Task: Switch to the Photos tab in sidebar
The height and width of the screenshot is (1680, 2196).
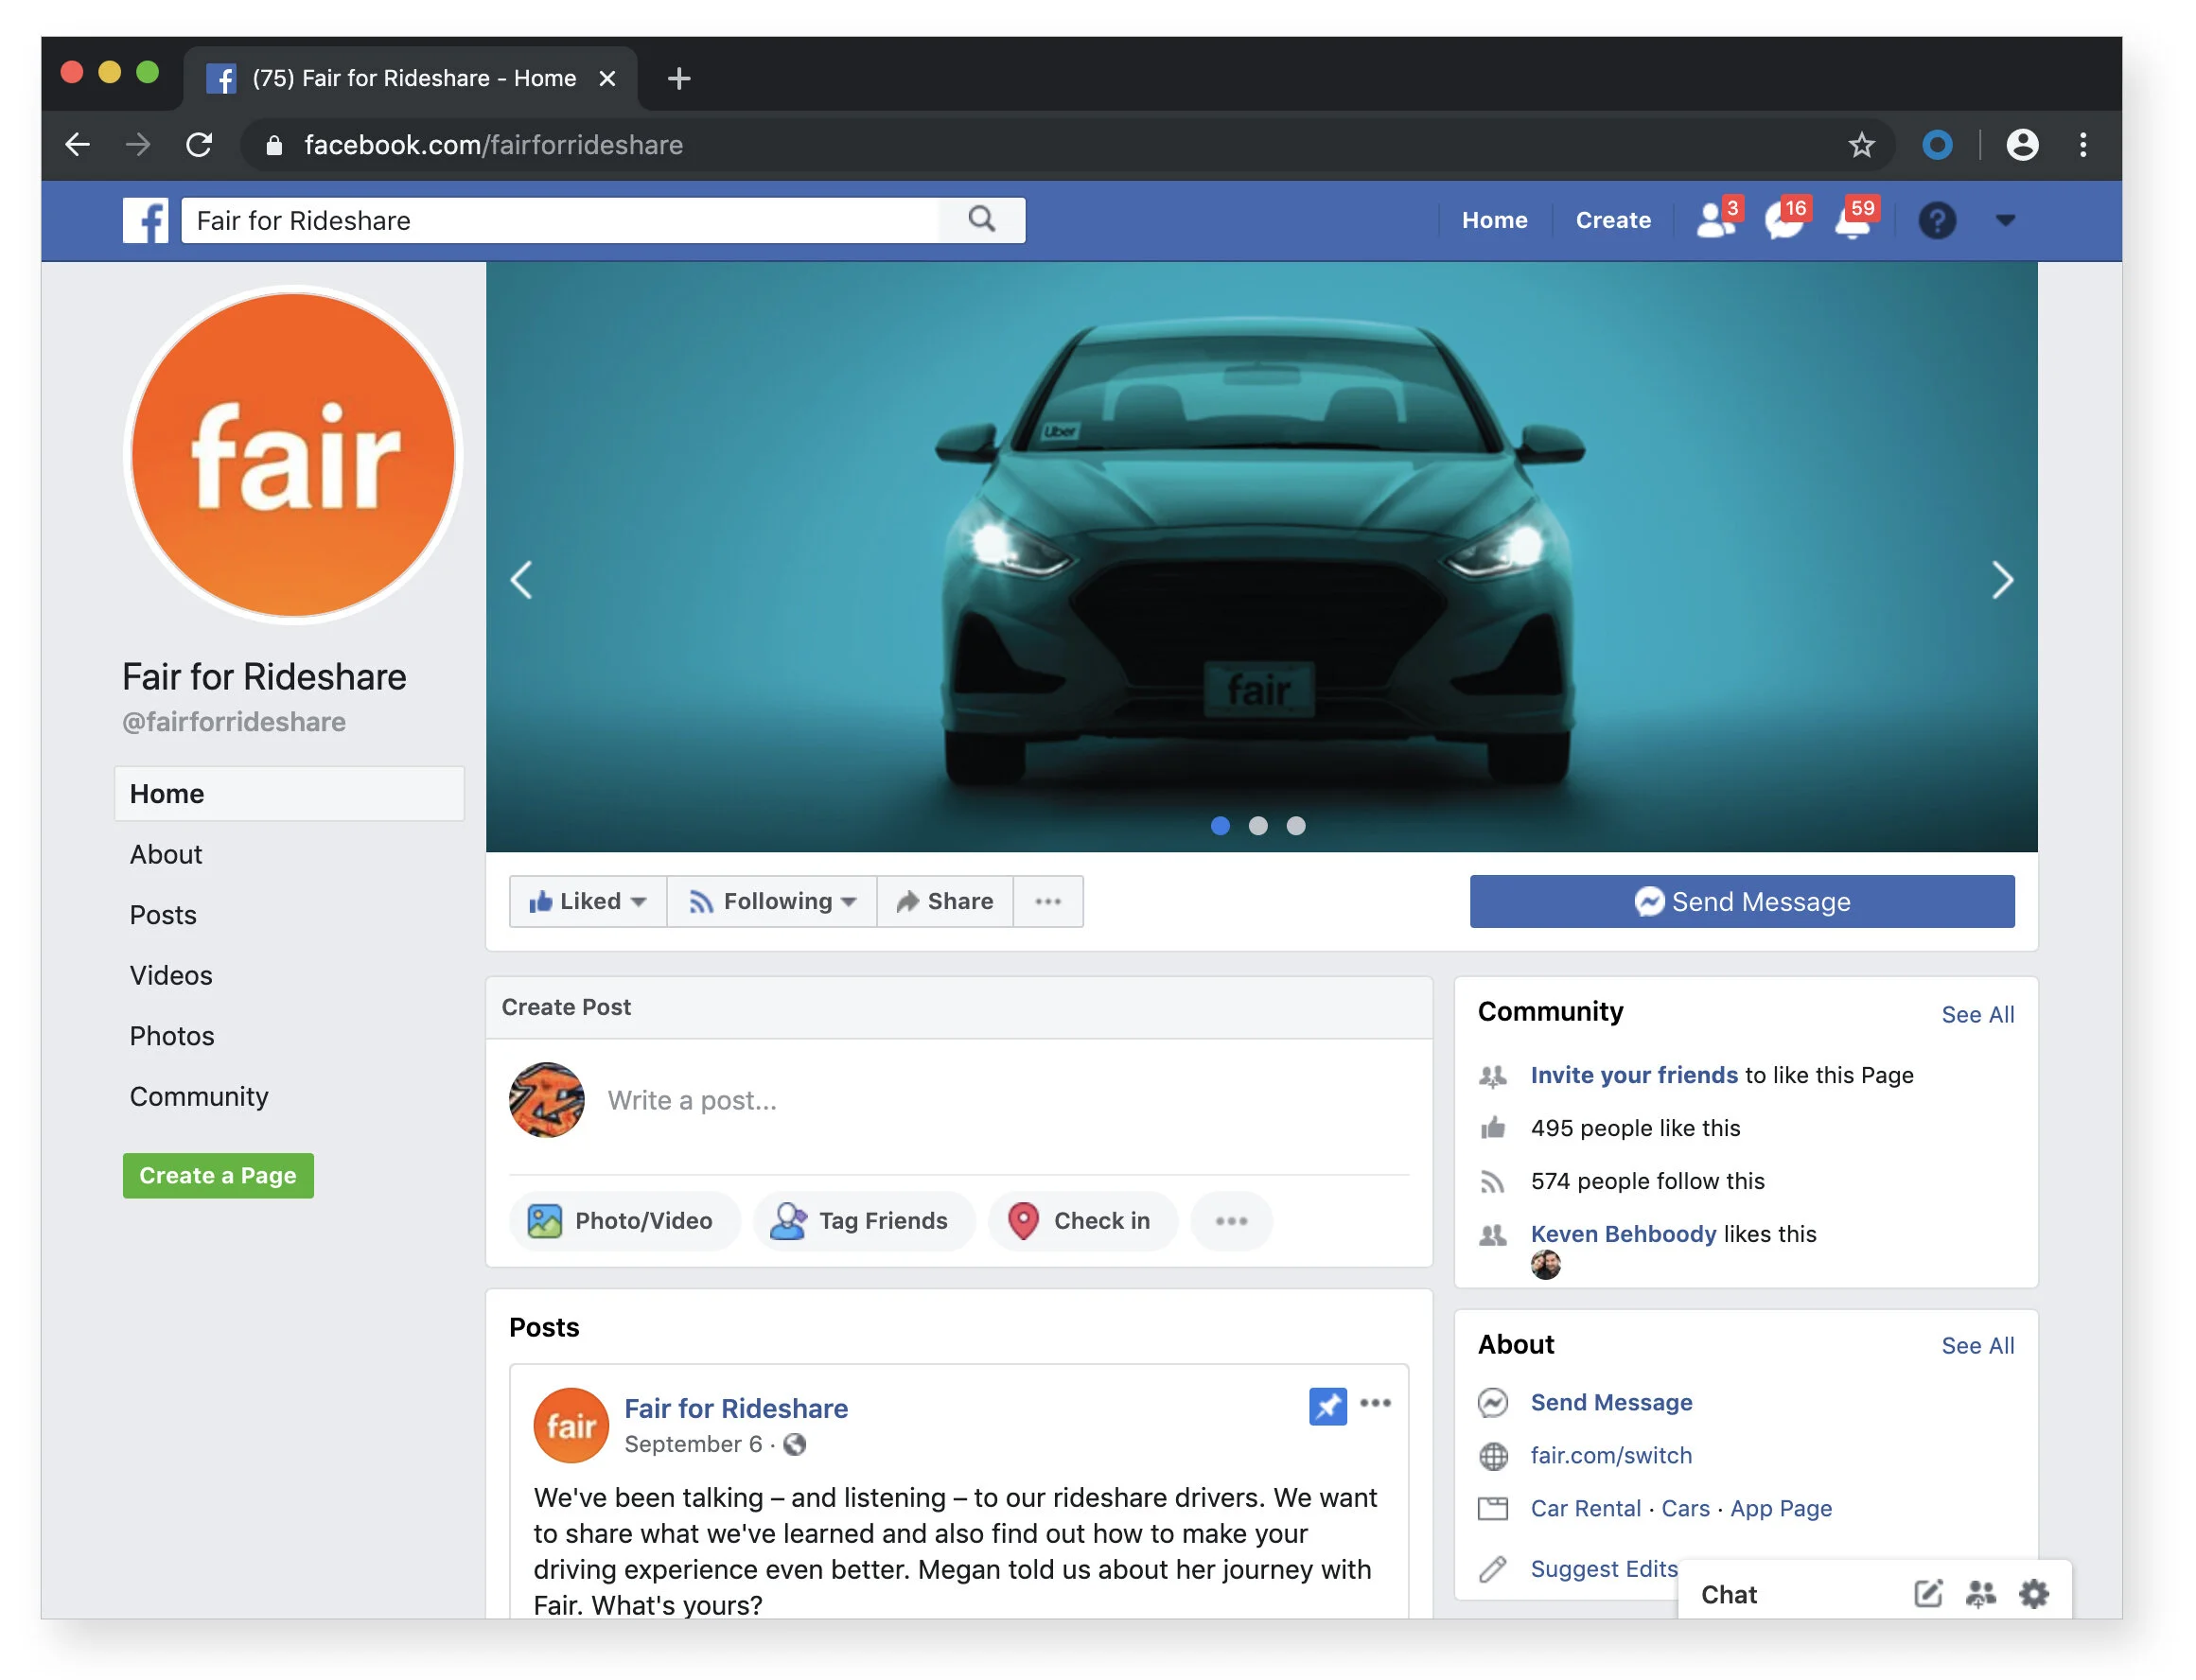Action: (171, 1035)
